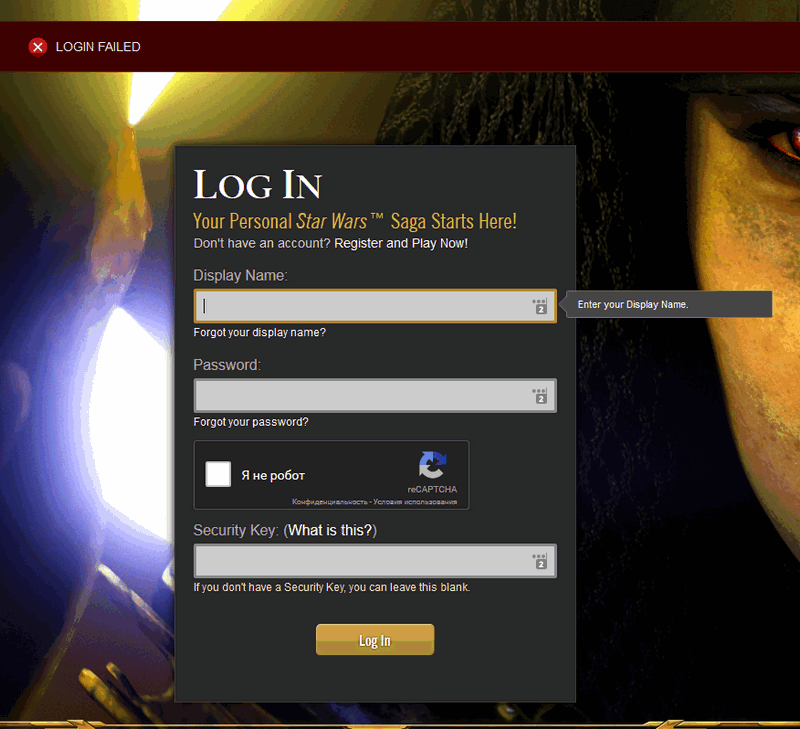Focus the Security Key input field
Image resolution: width=800 pixels, height=729 pixels.
360,561
